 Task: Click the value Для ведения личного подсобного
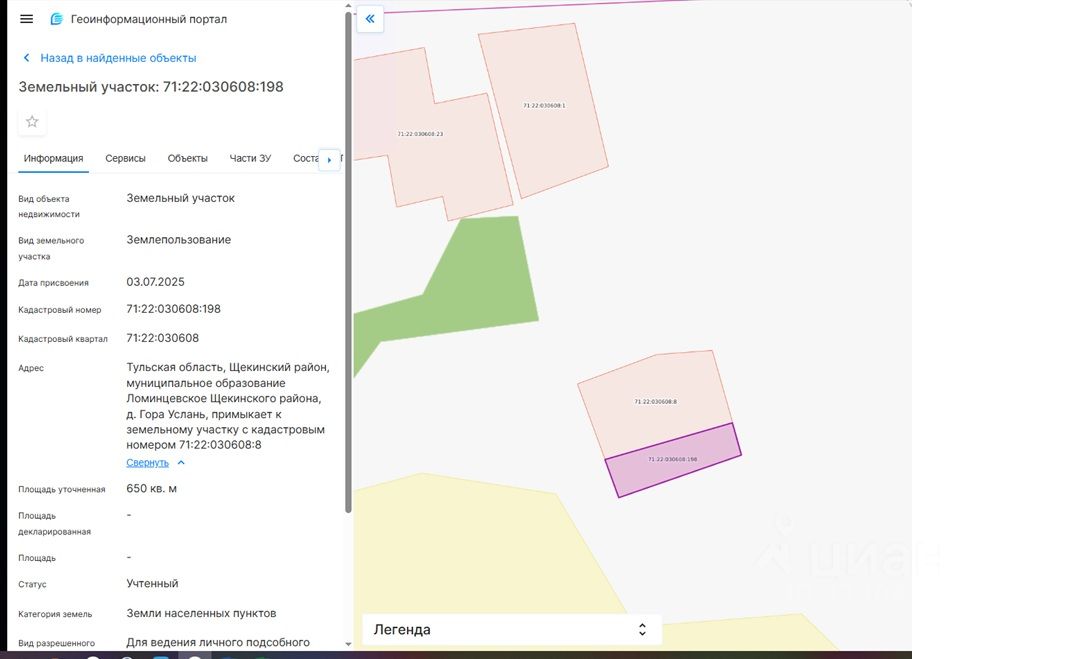pyautogui.click(x=218, y=643)
